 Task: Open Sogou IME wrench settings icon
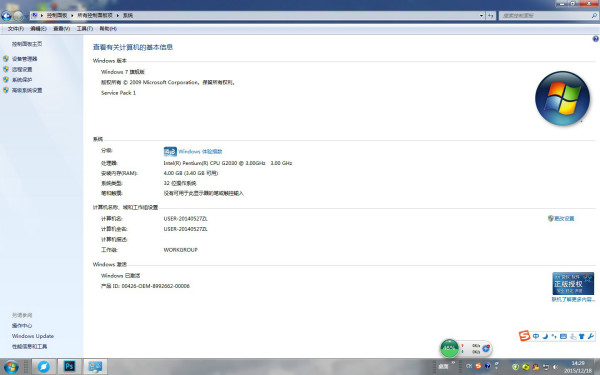[591, 336]
